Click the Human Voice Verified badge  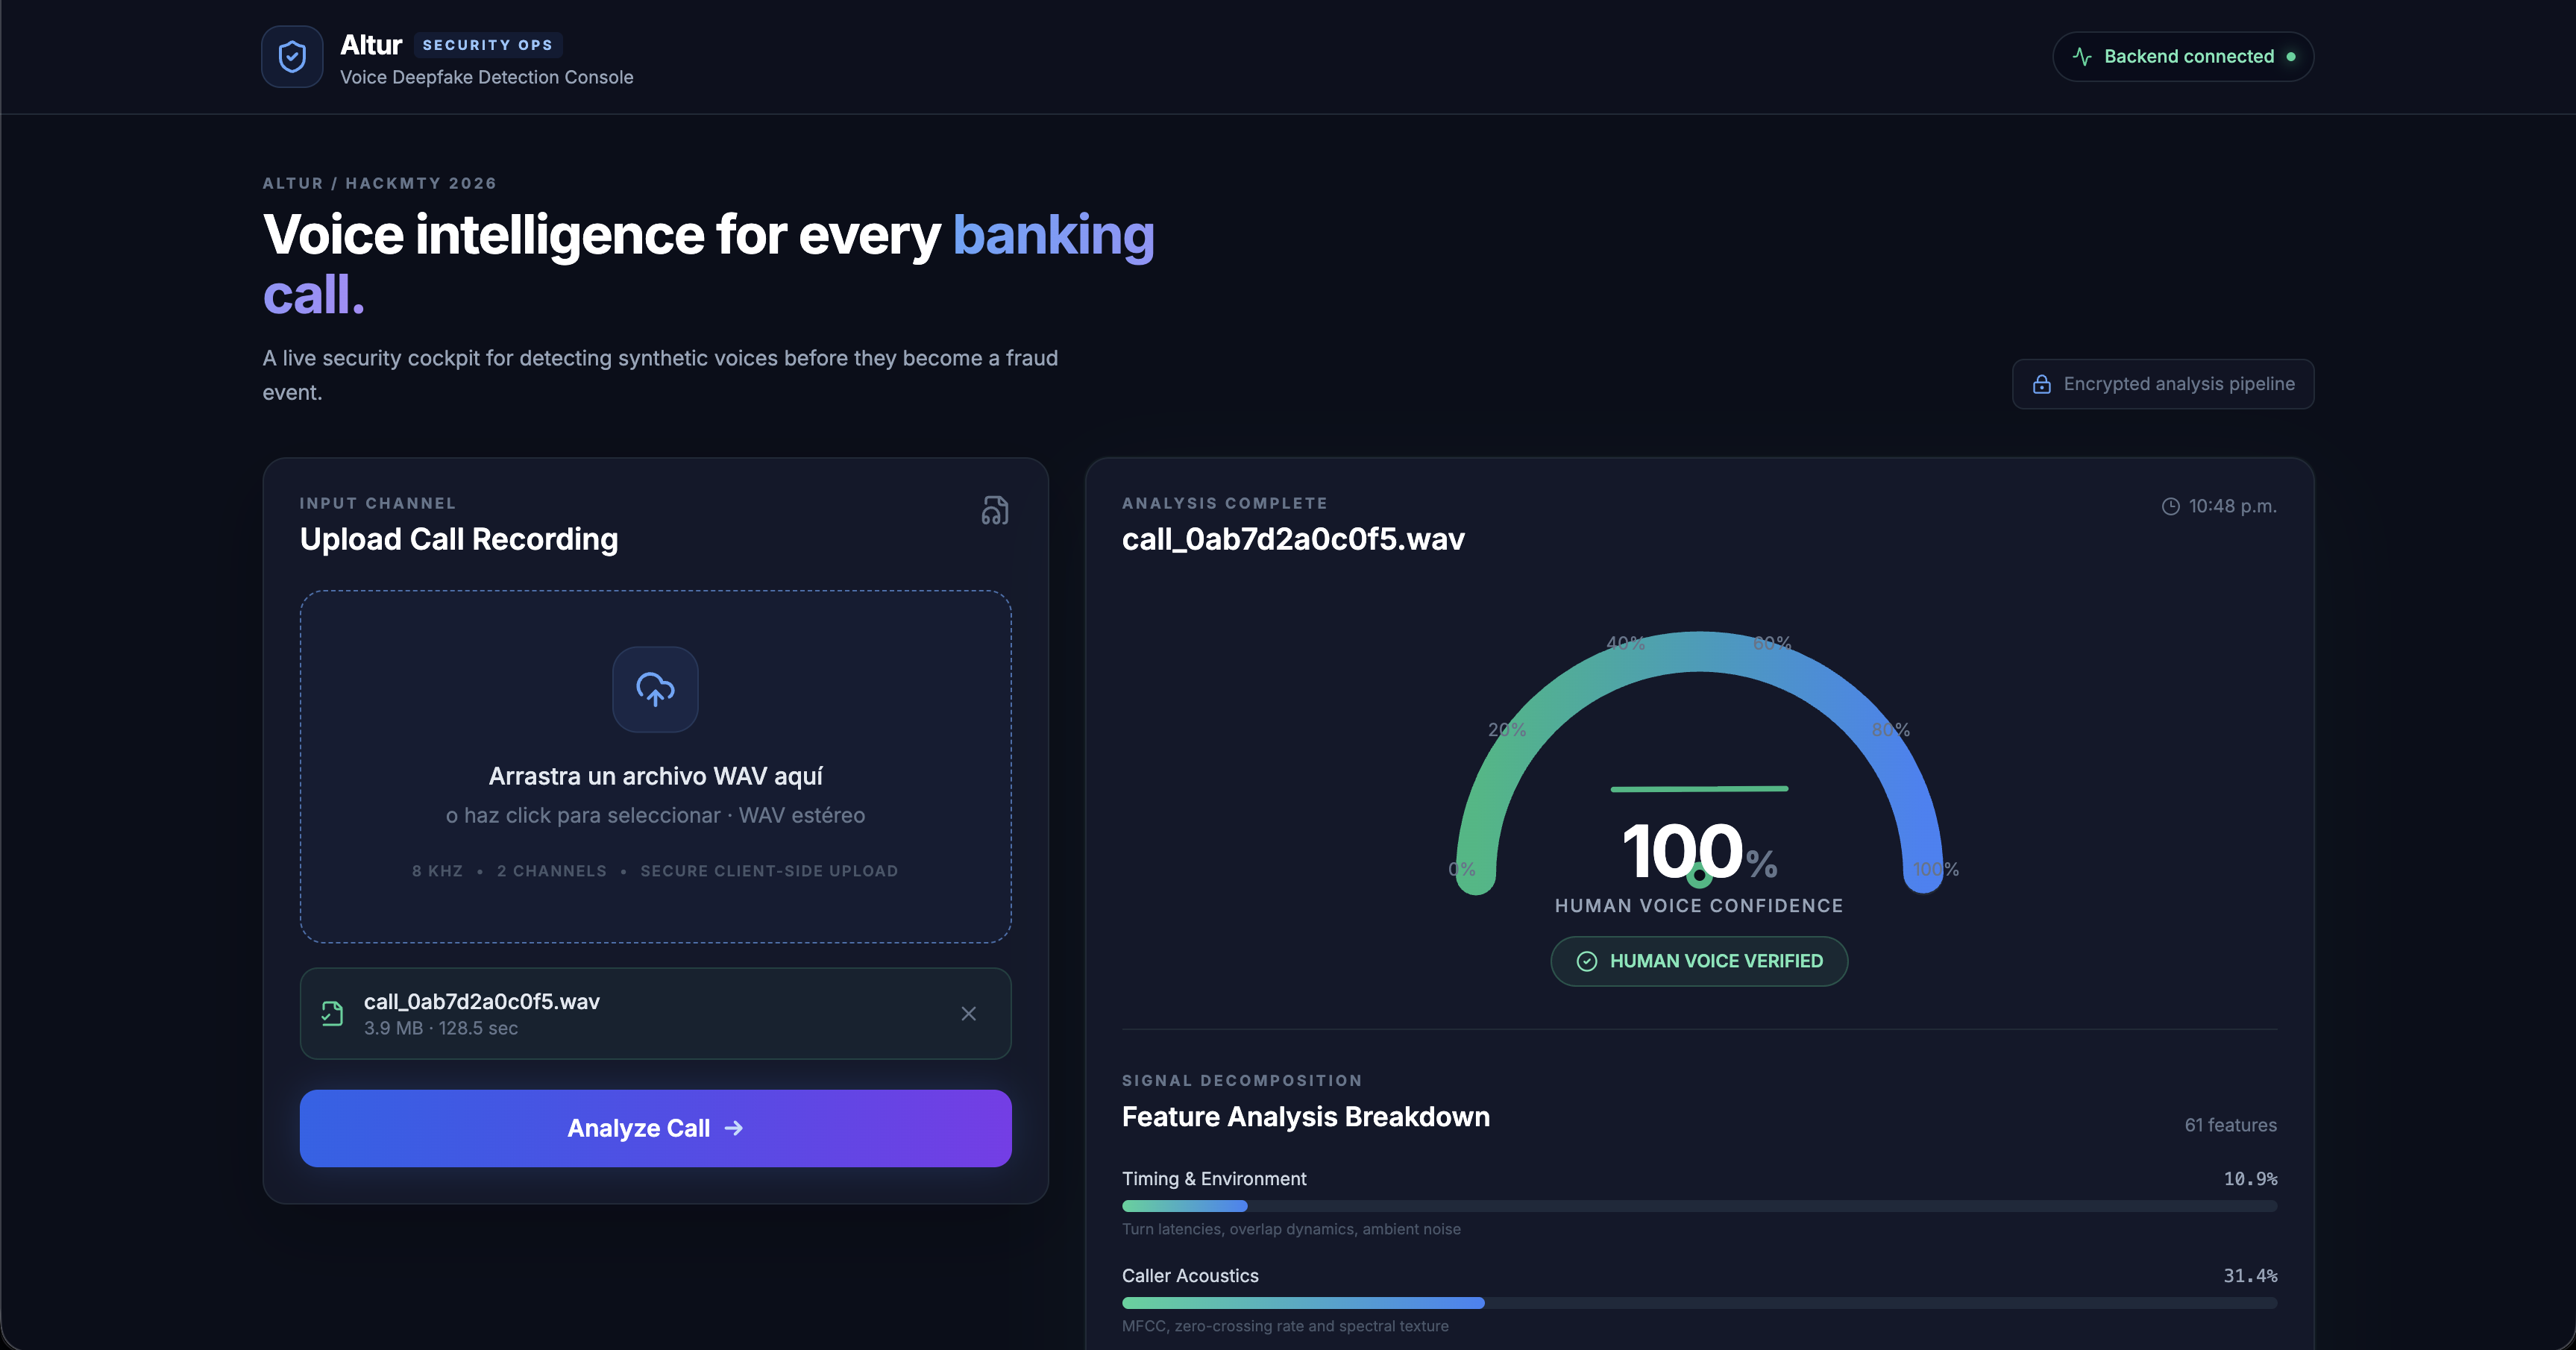[x=1699, y=961]
